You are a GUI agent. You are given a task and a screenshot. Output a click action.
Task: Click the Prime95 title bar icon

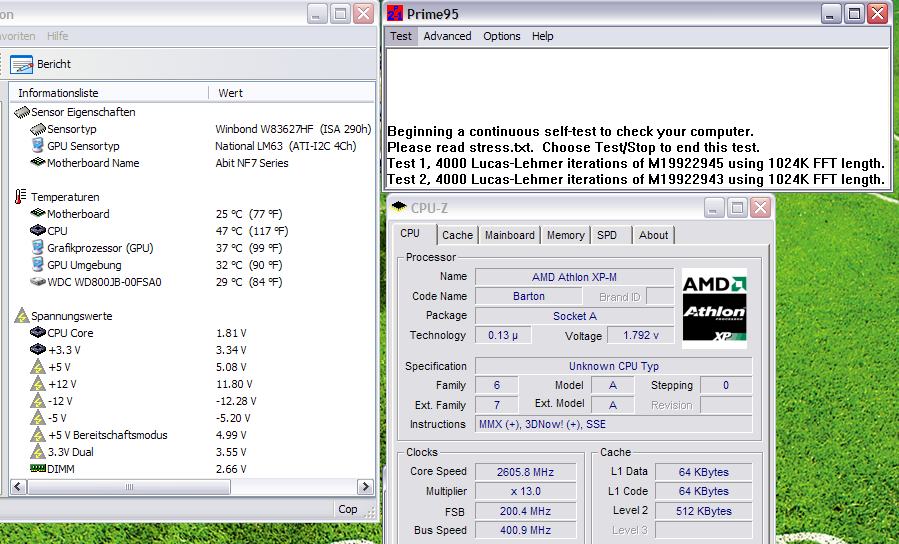tap(395, 13)
